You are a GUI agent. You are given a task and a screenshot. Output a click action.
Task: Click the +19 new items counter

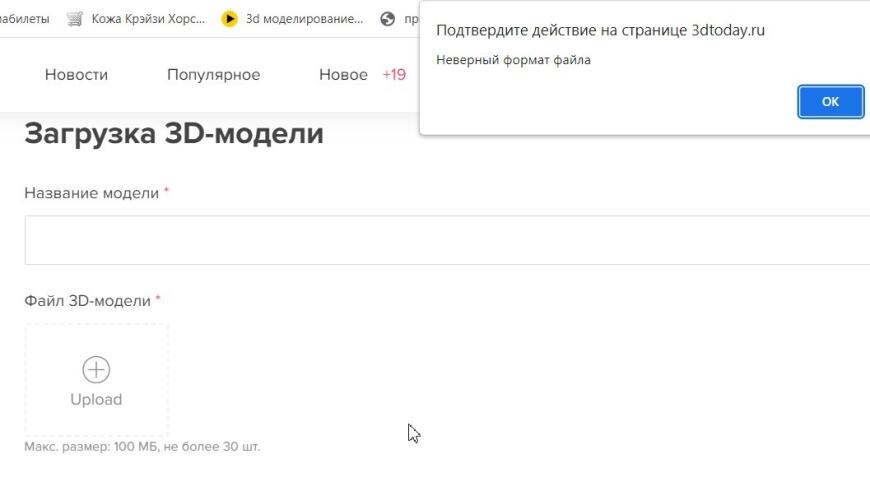click(x=394, y=75)
